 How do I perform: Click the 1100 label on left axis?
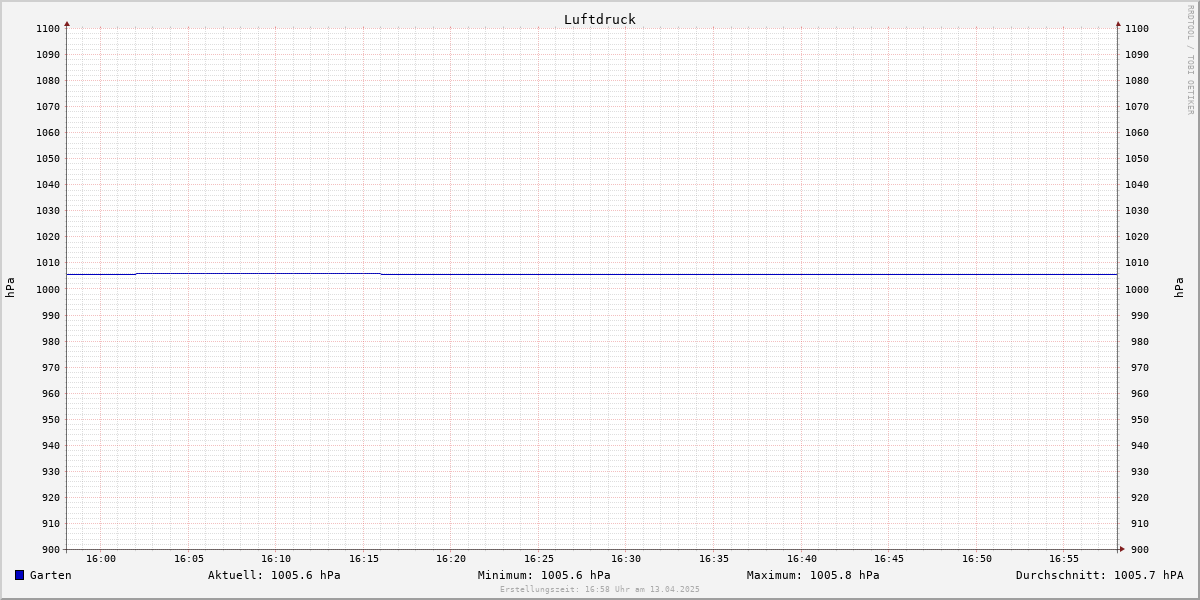[48, 28]
